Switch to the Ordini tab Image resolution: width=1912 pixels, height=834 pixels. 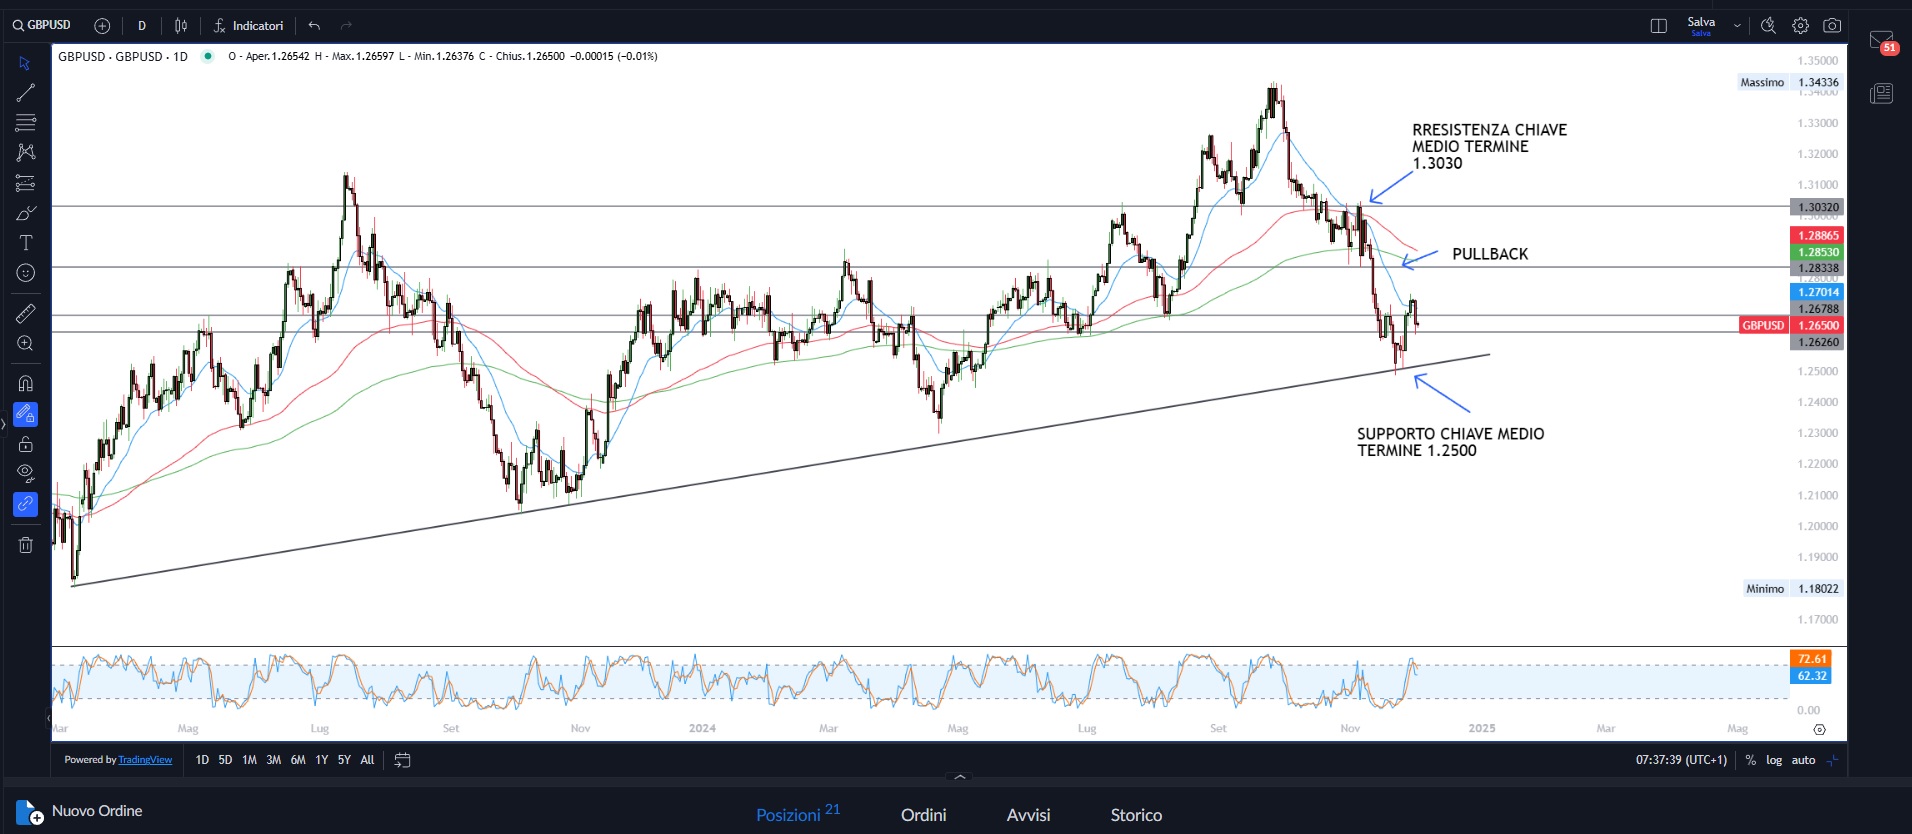(923, 815)
